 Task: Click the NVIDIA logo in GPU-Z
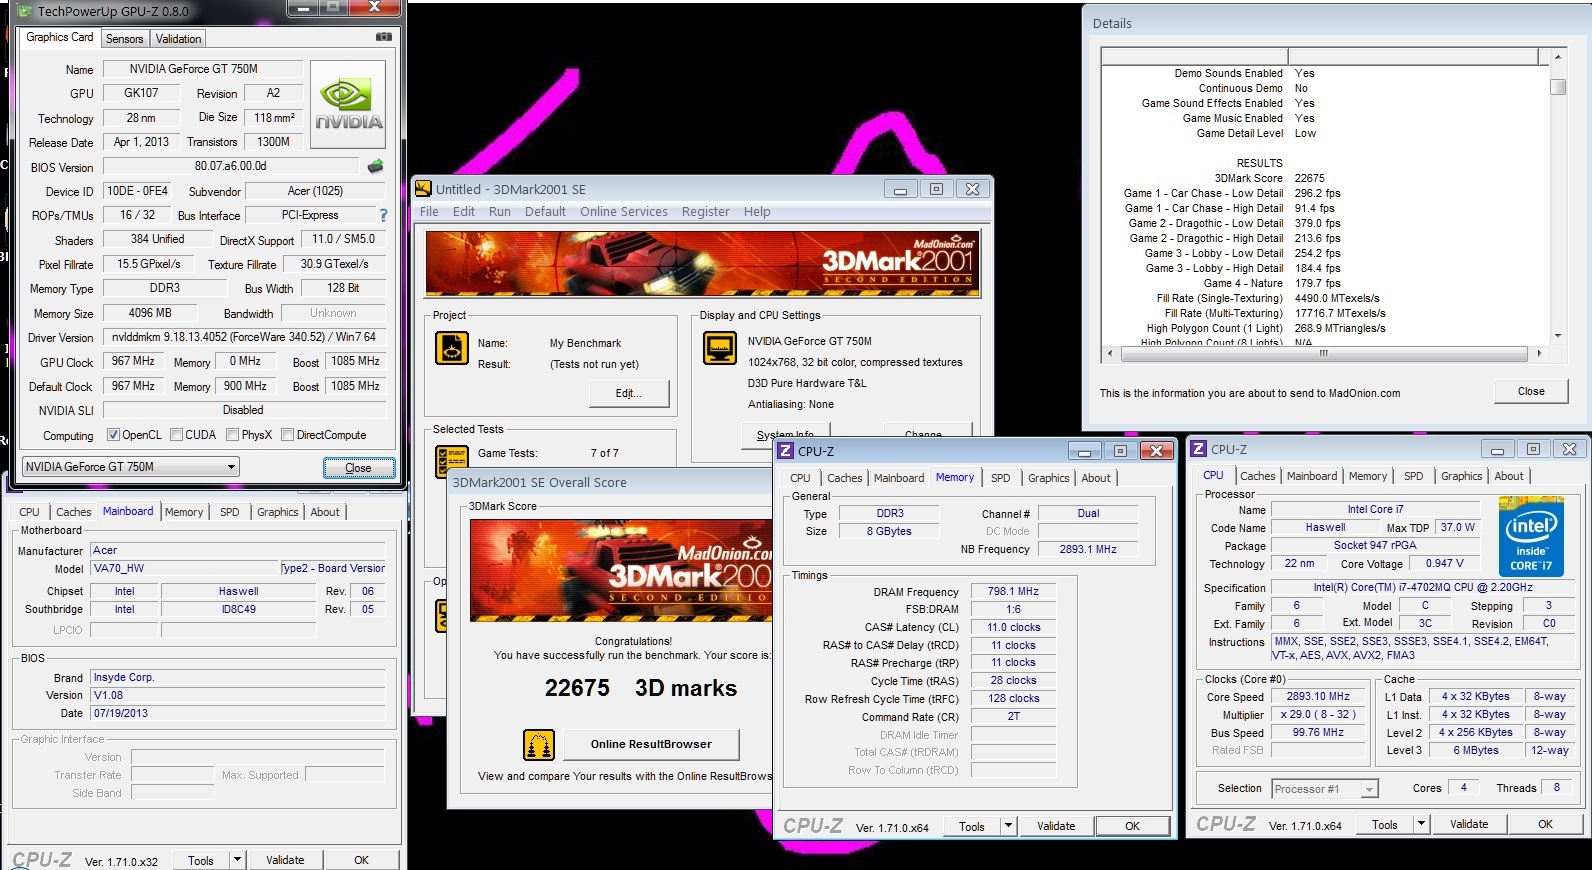[348, 105]
